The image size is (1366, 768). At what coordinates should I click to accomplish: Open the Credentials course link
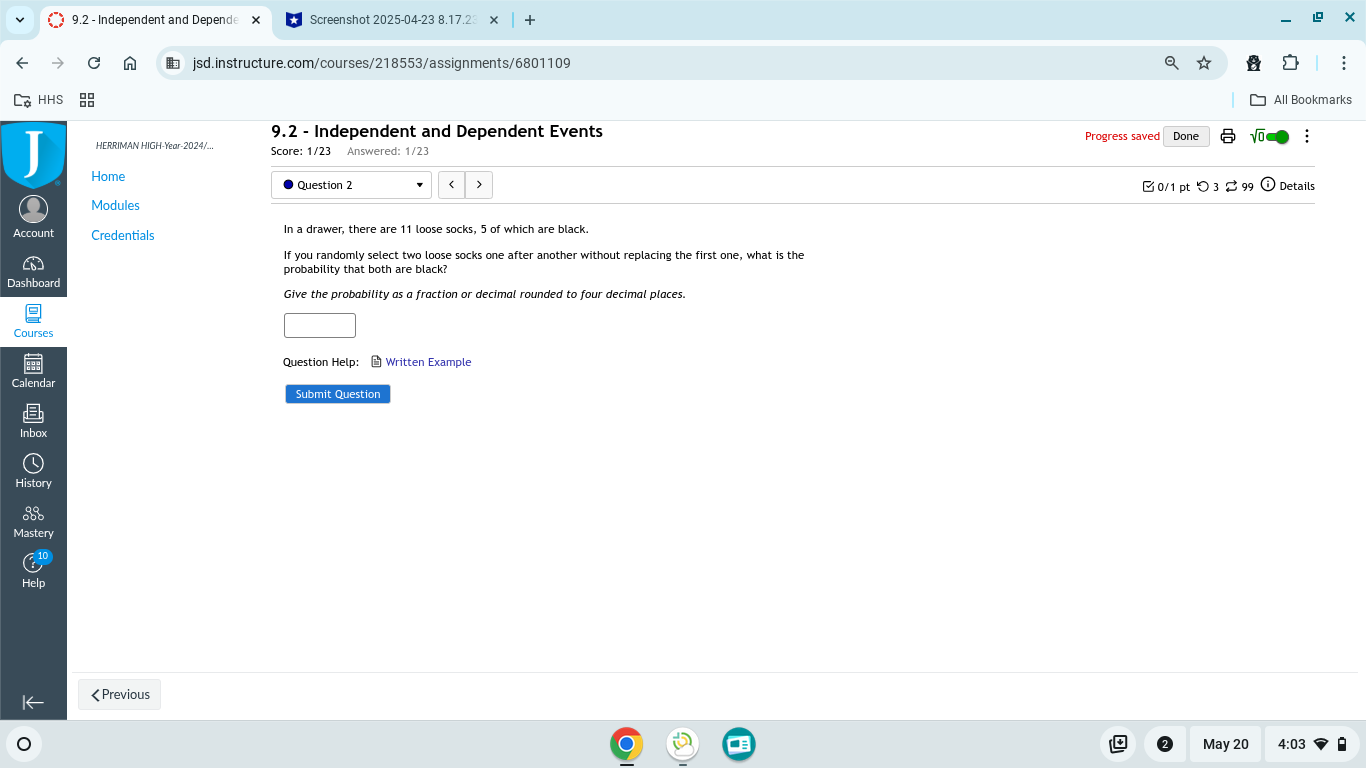coord(123,235)
